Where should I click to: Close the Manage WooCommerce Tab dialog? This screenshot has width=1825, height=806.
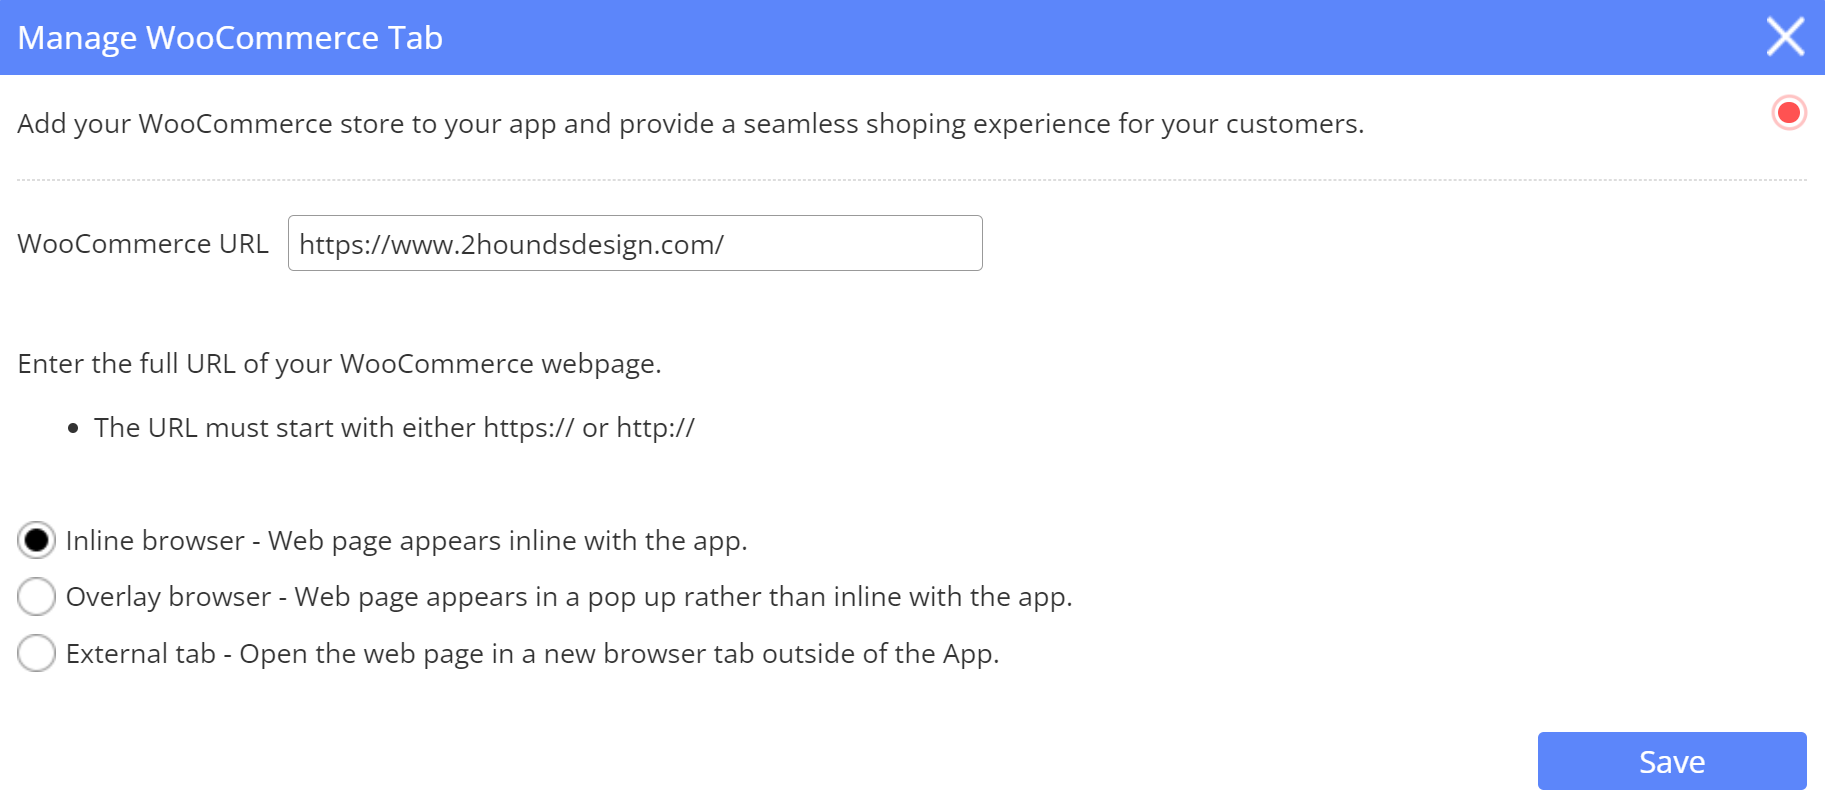click(x=1785, y=37)
